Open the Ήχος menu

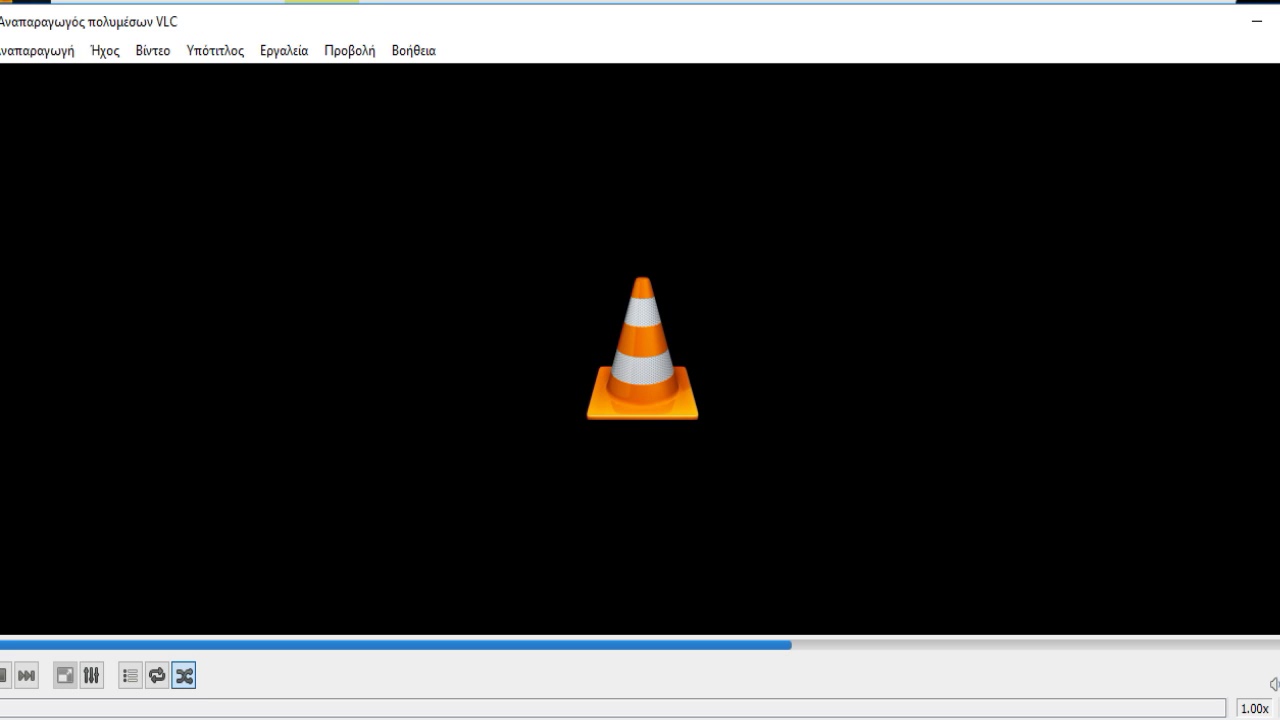coord(105,50)
